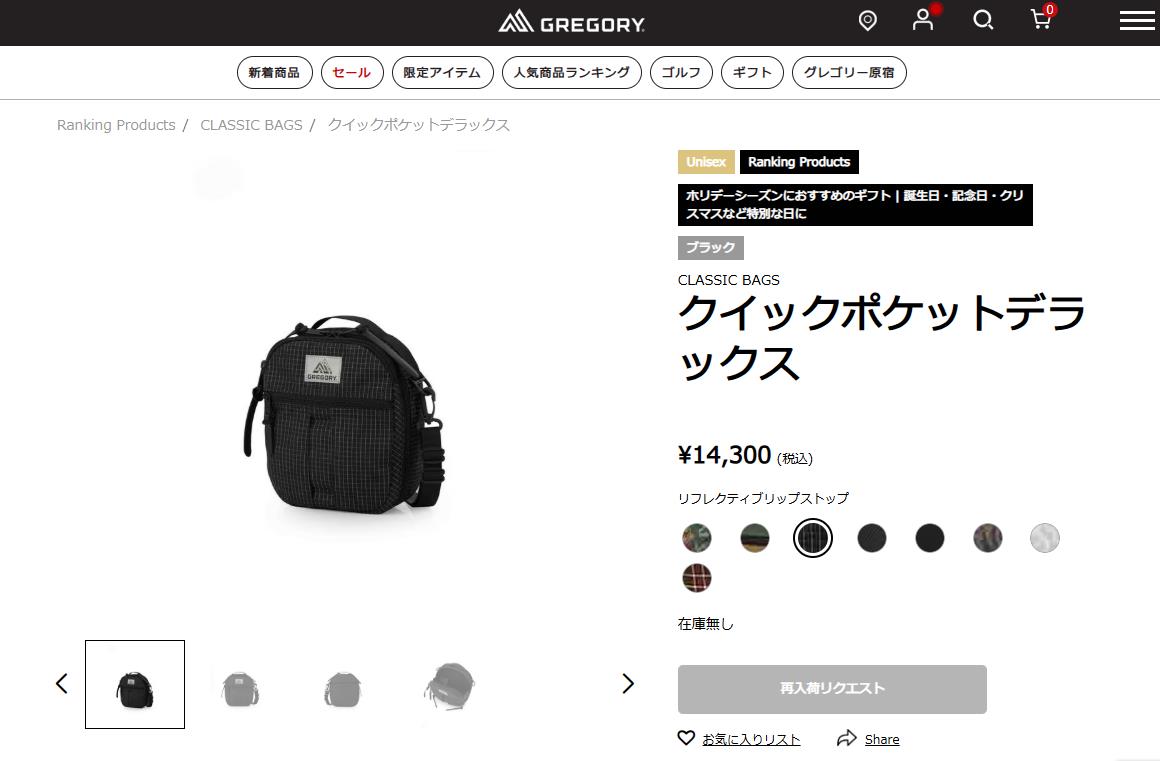Select the セール category pill
Screen dimensions: 1160x761
(352, 72)
